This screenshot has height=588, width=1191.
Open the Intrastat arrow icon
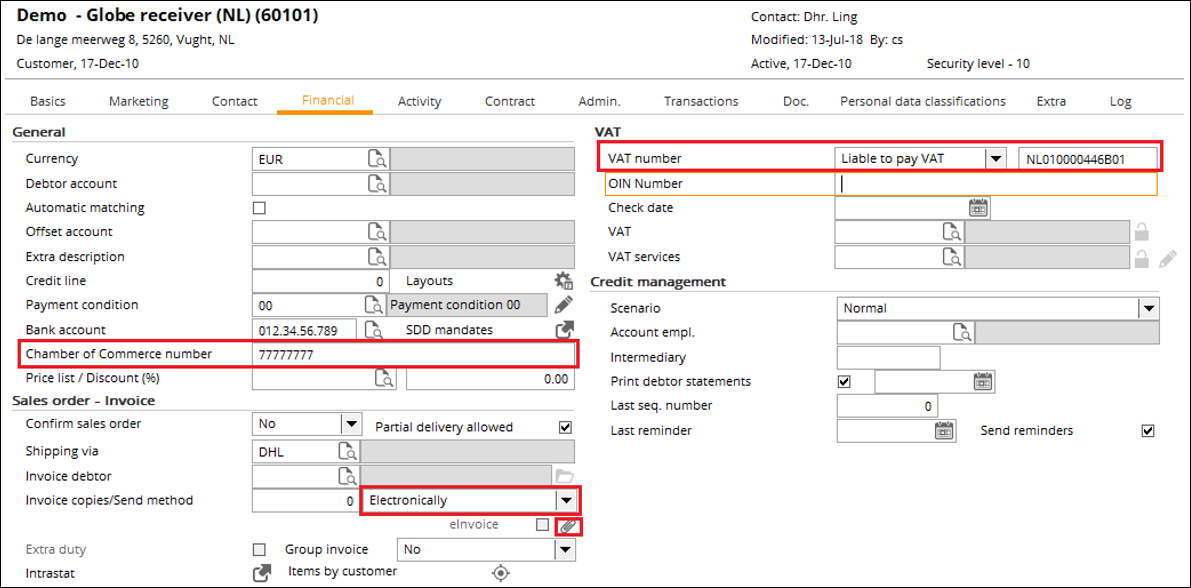pos(261,574)
